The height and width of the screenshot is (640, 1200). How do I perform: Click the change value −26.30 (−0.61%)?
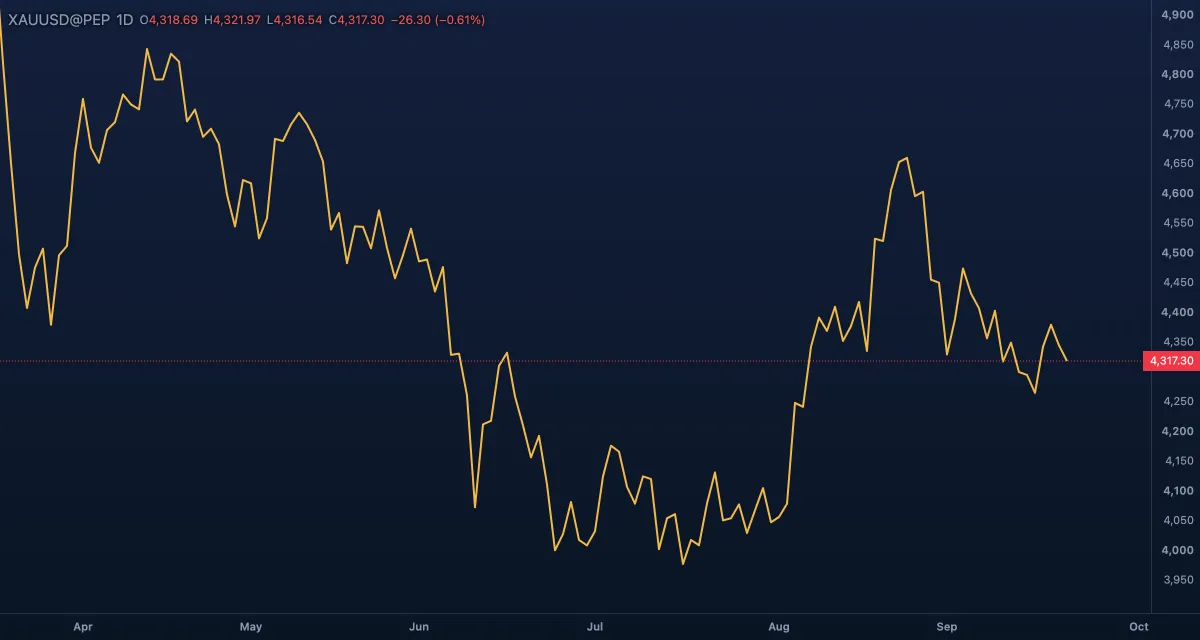click(x=437, y=20)
